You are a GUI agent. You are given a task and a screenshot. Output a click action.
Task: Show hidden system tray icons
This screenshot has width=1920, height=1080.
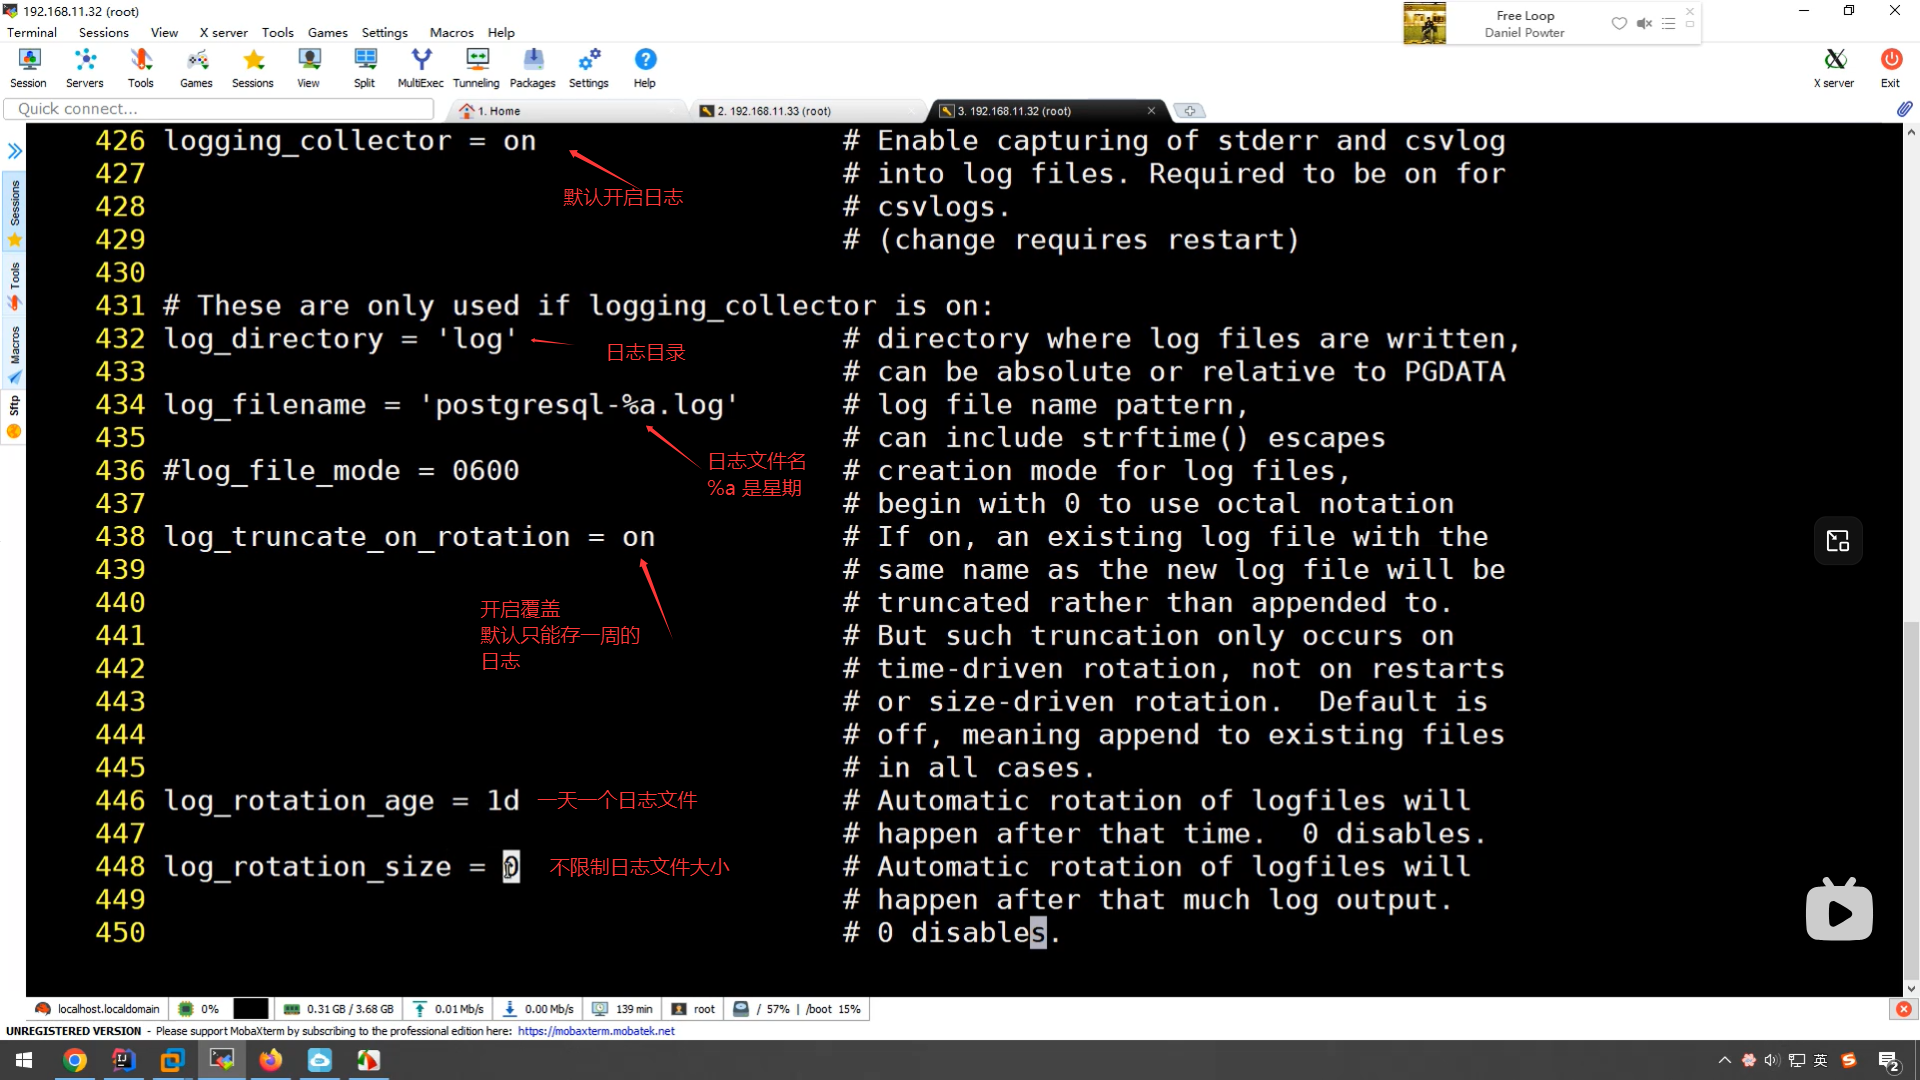point(1724,1060)
